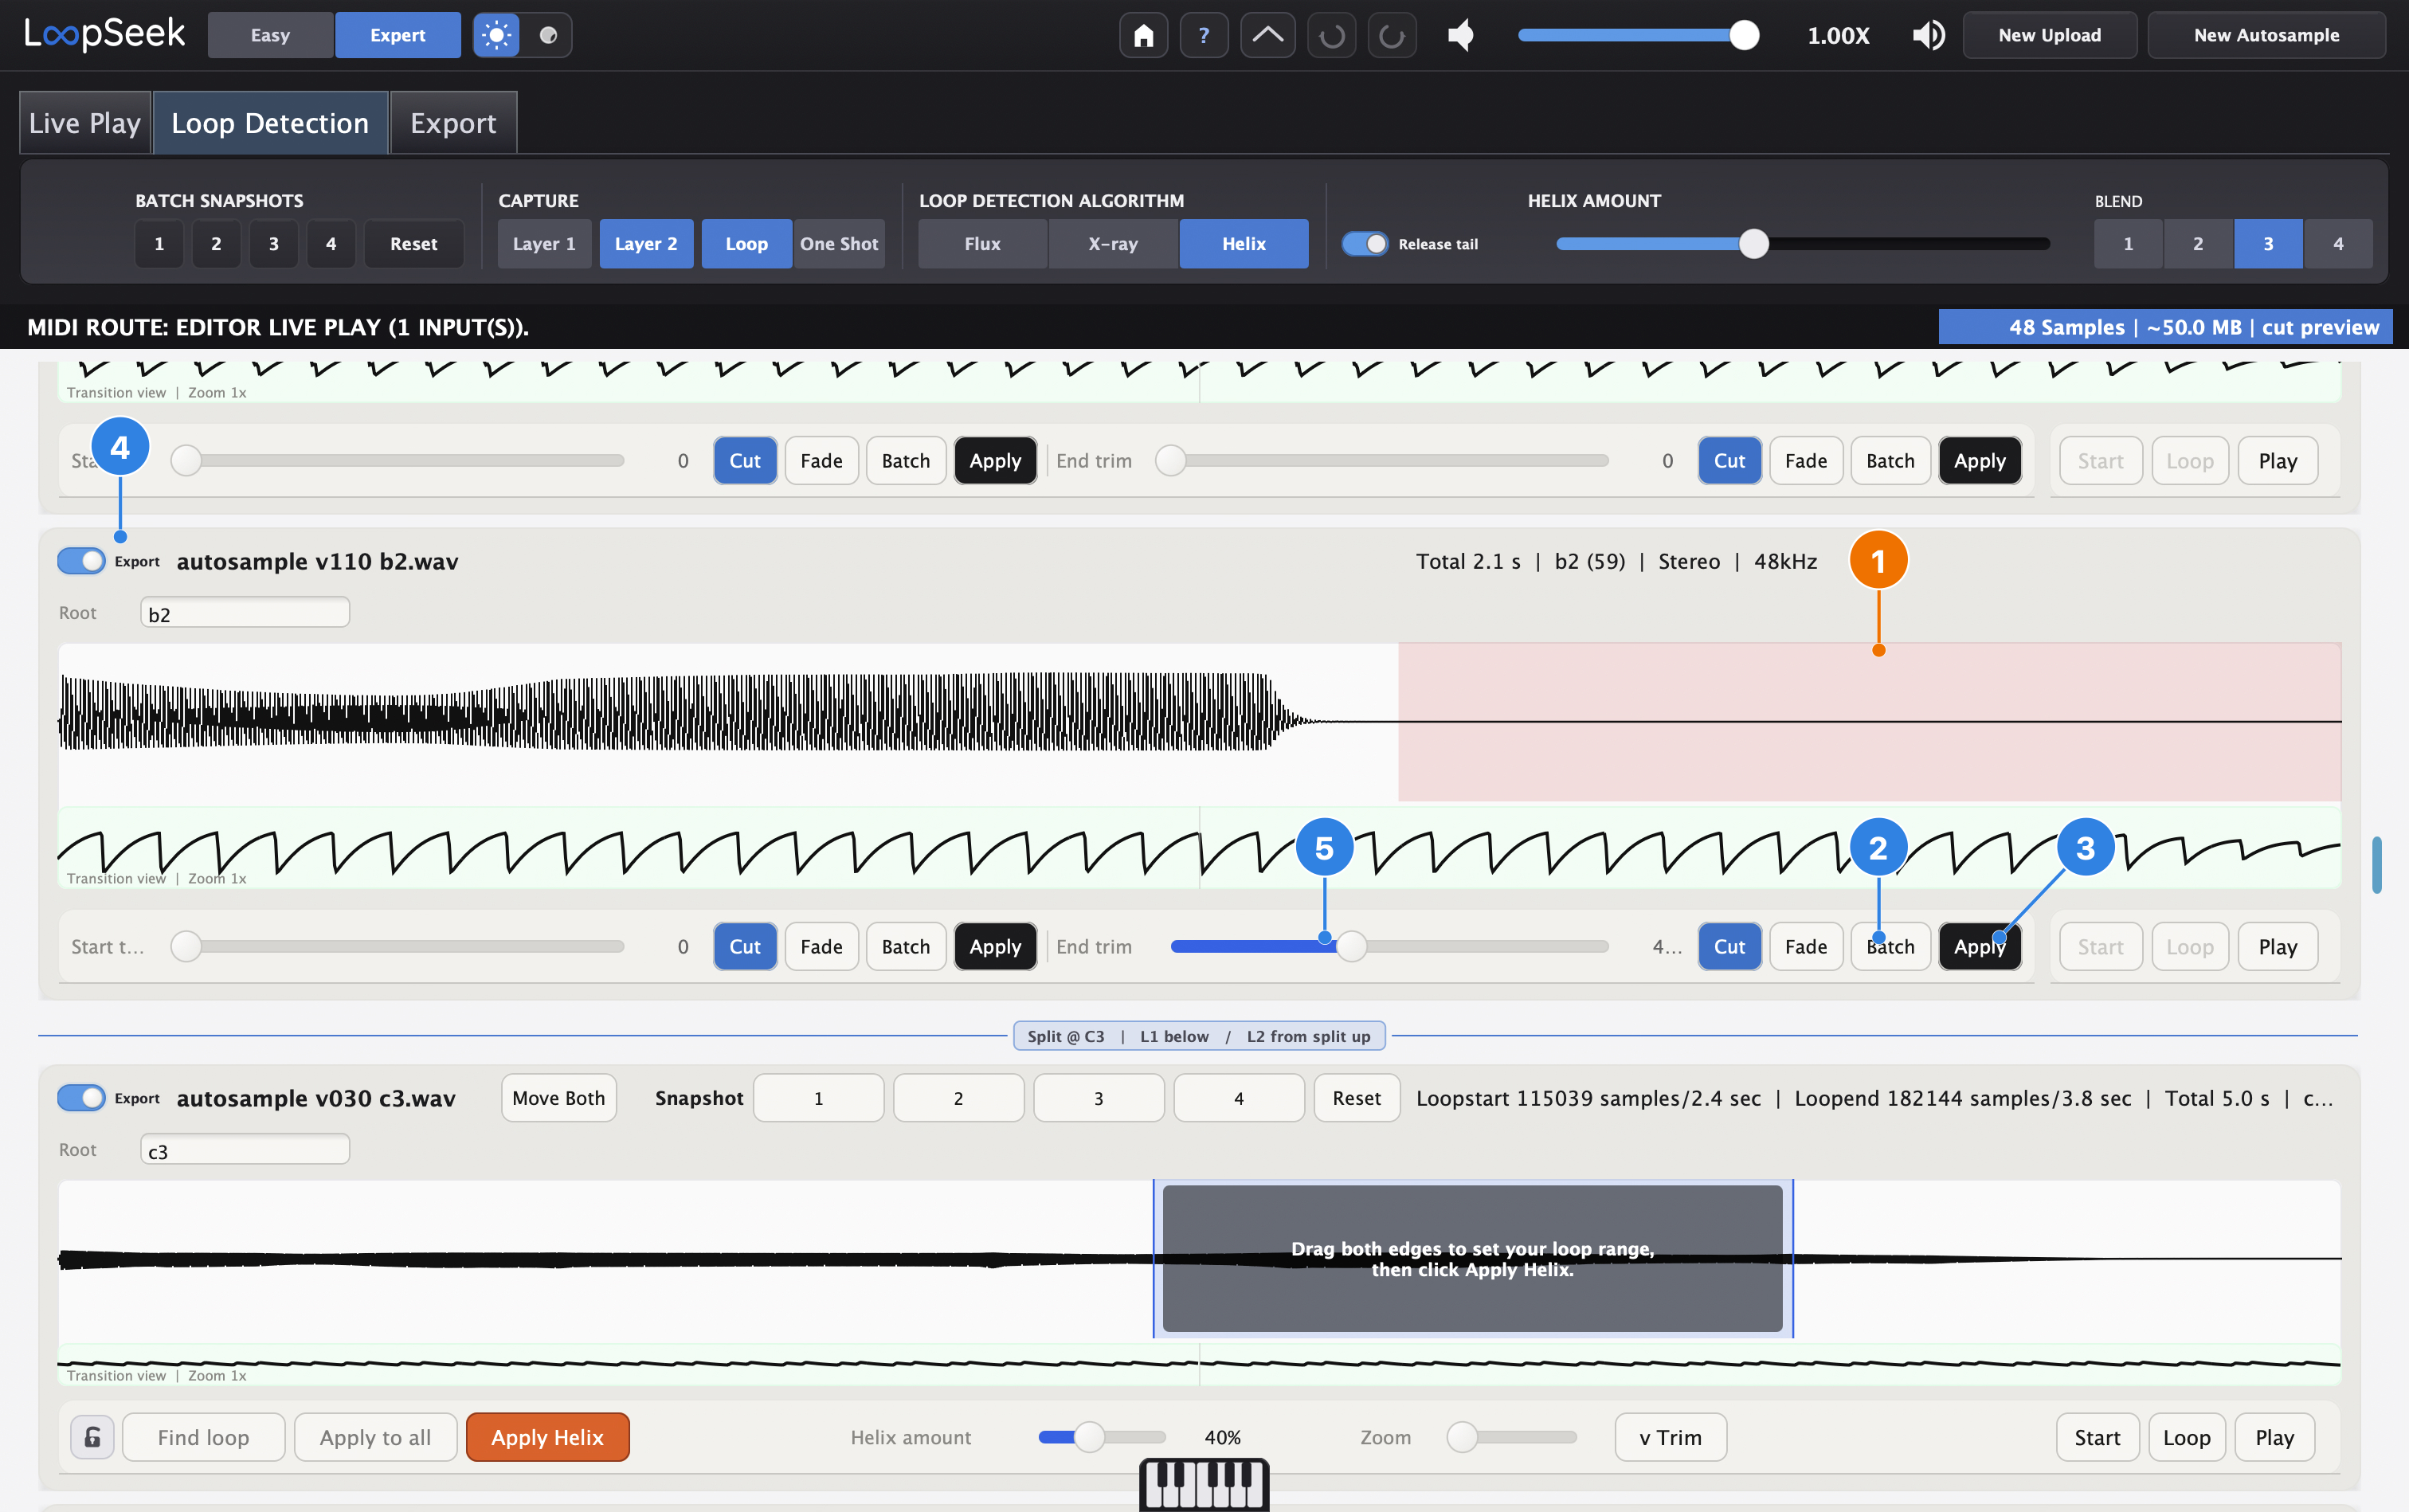Click the Root input field containing c3

pyautogui.click(x=245, y=1150)
